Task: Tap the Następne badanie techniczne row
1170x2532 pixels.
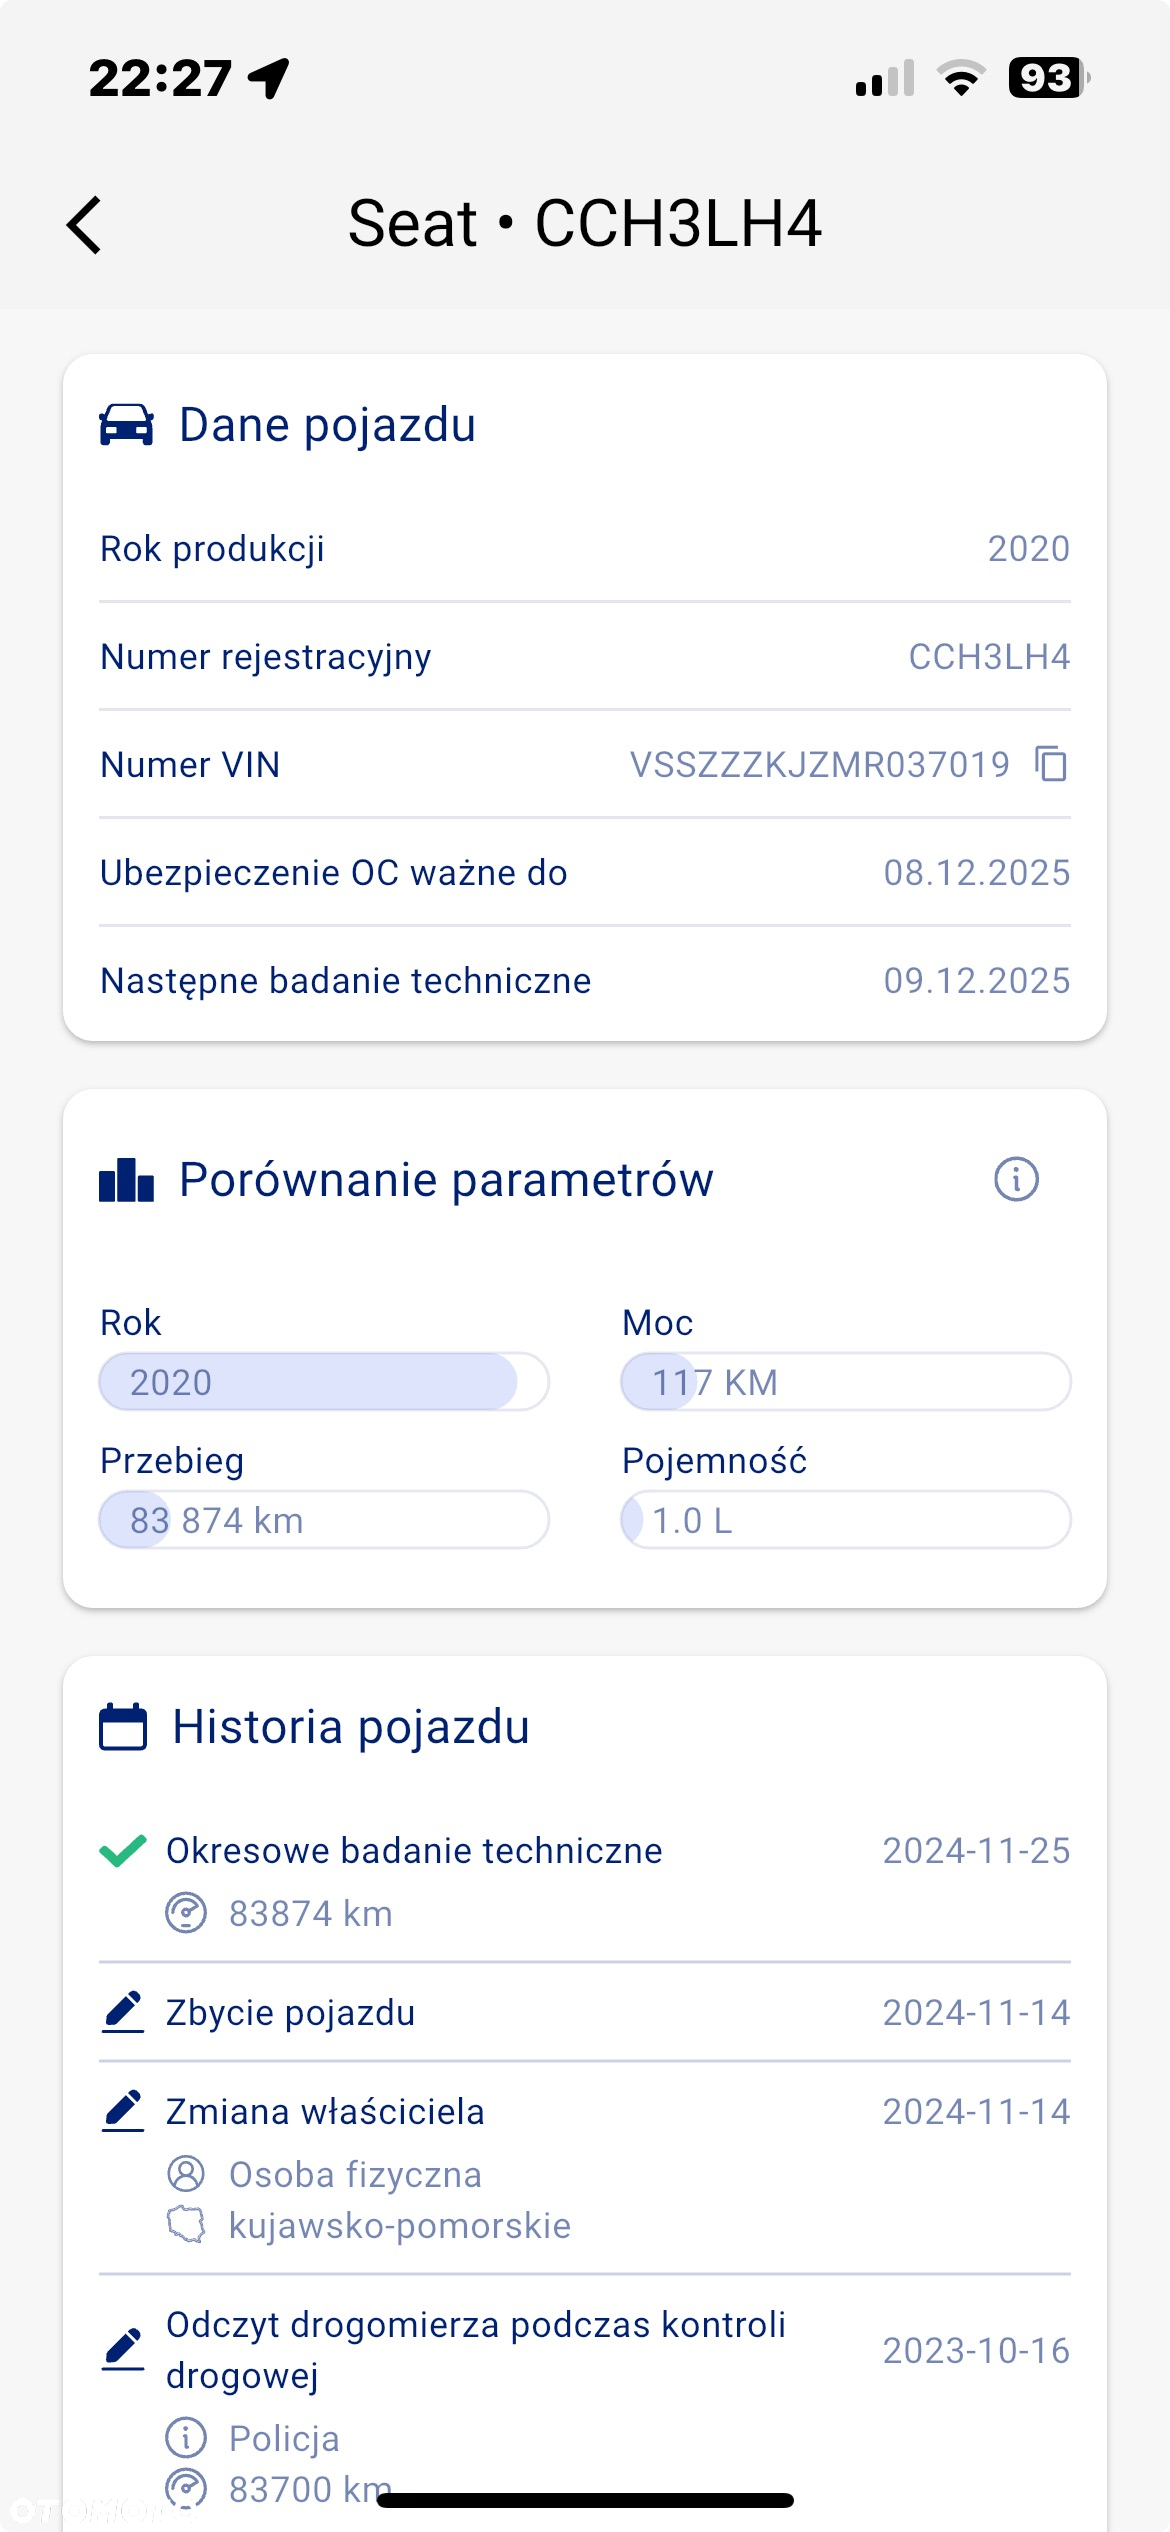Action: tap(585, 981)
